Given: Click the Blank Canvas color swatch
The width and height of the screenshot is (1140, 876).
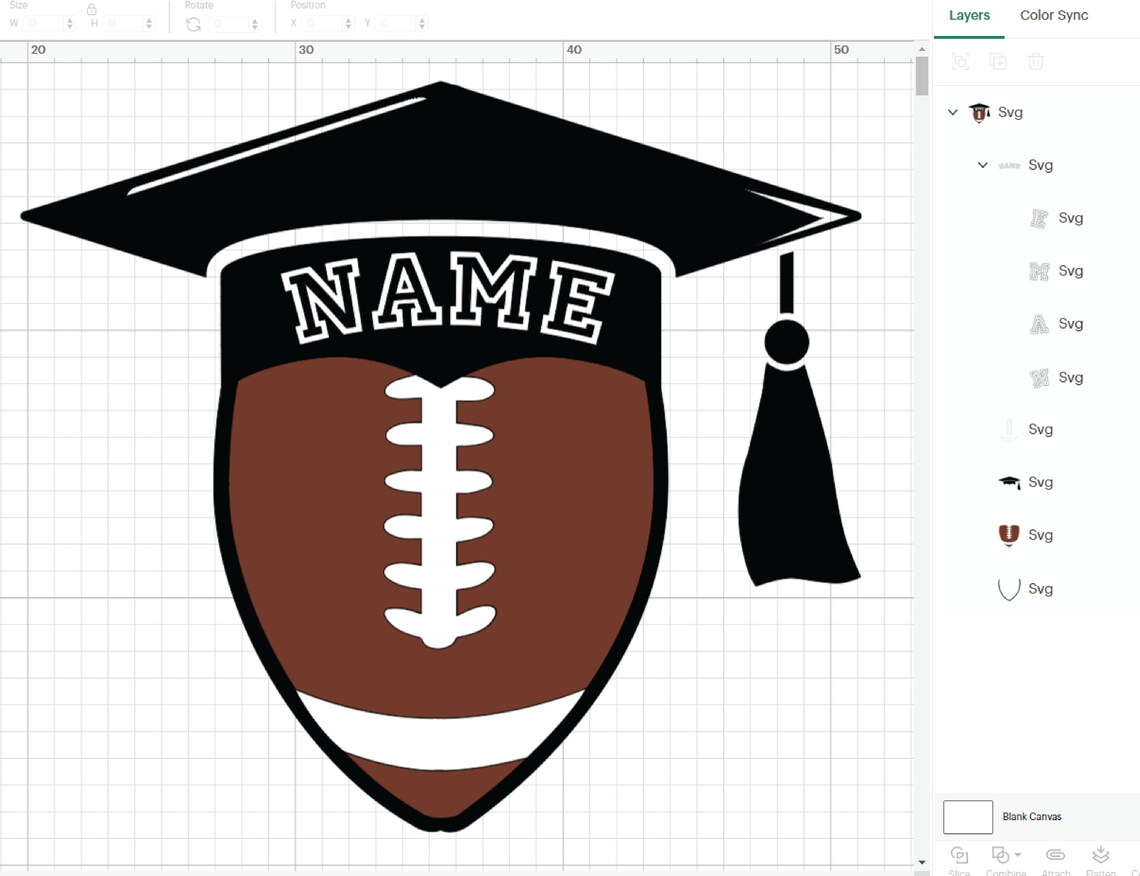Looking at the screenshot, I should tap(966, 816).
